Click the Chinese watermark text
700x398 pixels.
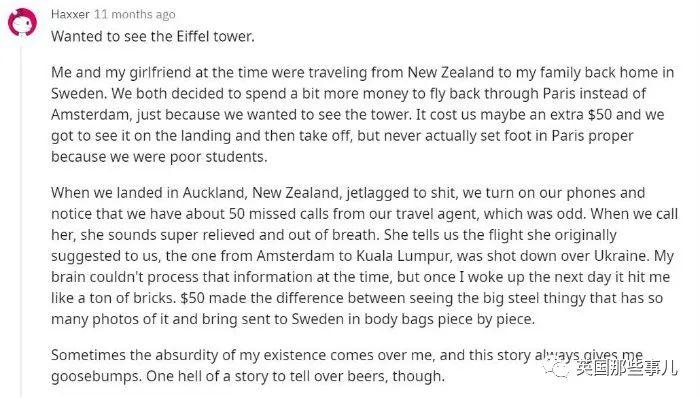coord(625,368)
